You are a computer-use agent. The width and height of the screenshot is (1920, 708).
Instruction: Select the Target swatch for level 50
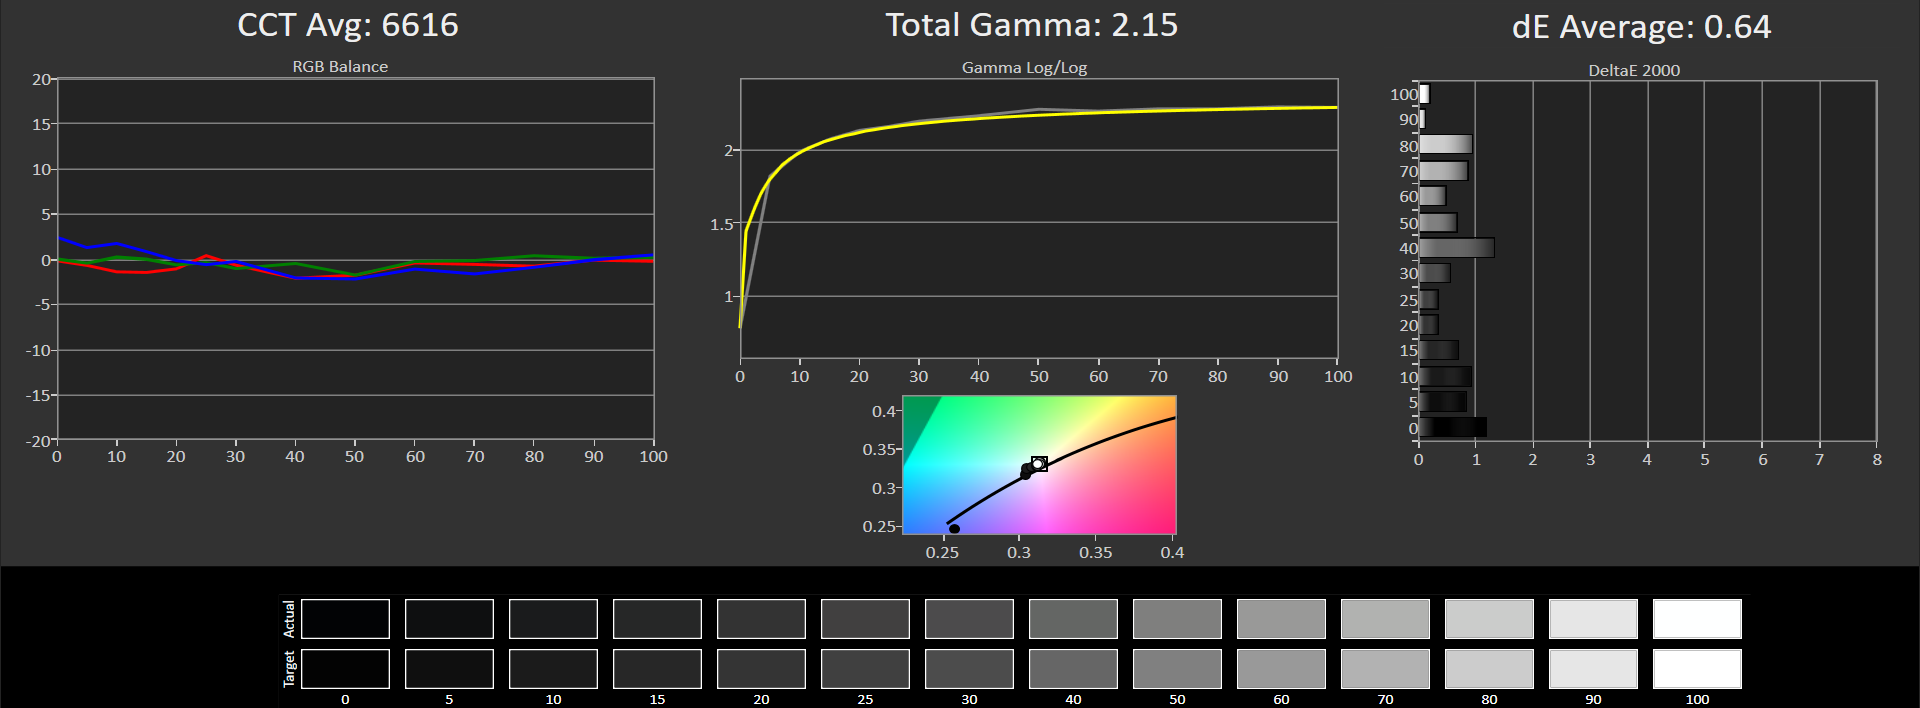tap(1177, 669)
